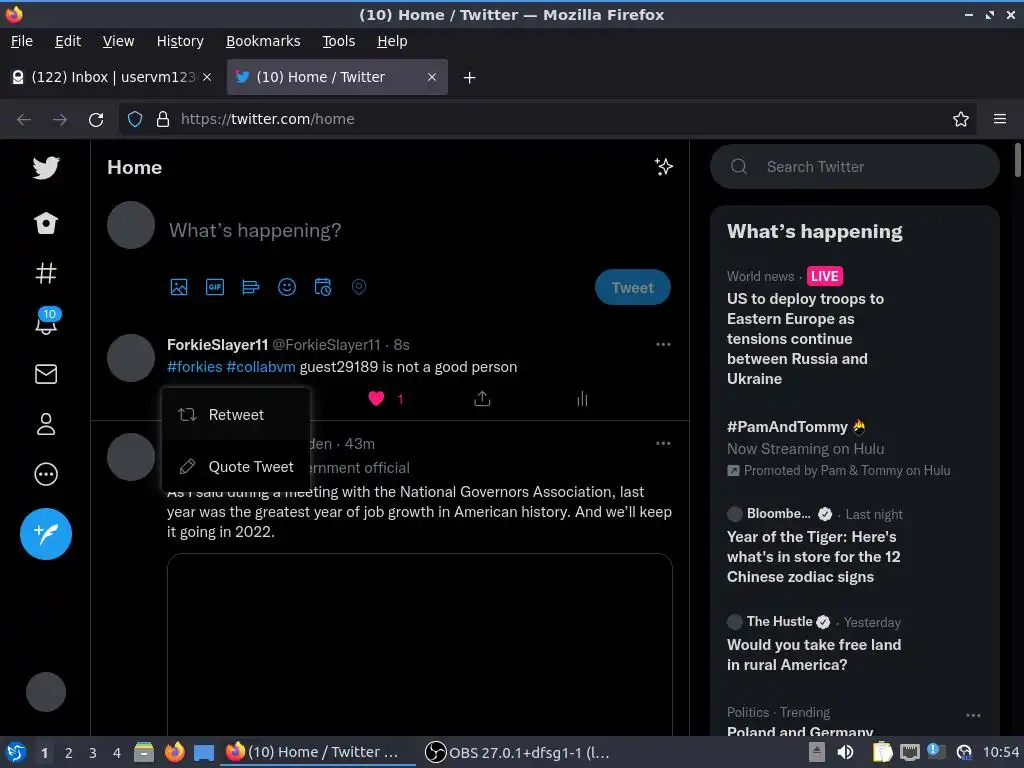Add media using the image icon
This screenshot has height=768, width=1024.
pos(179,287)
